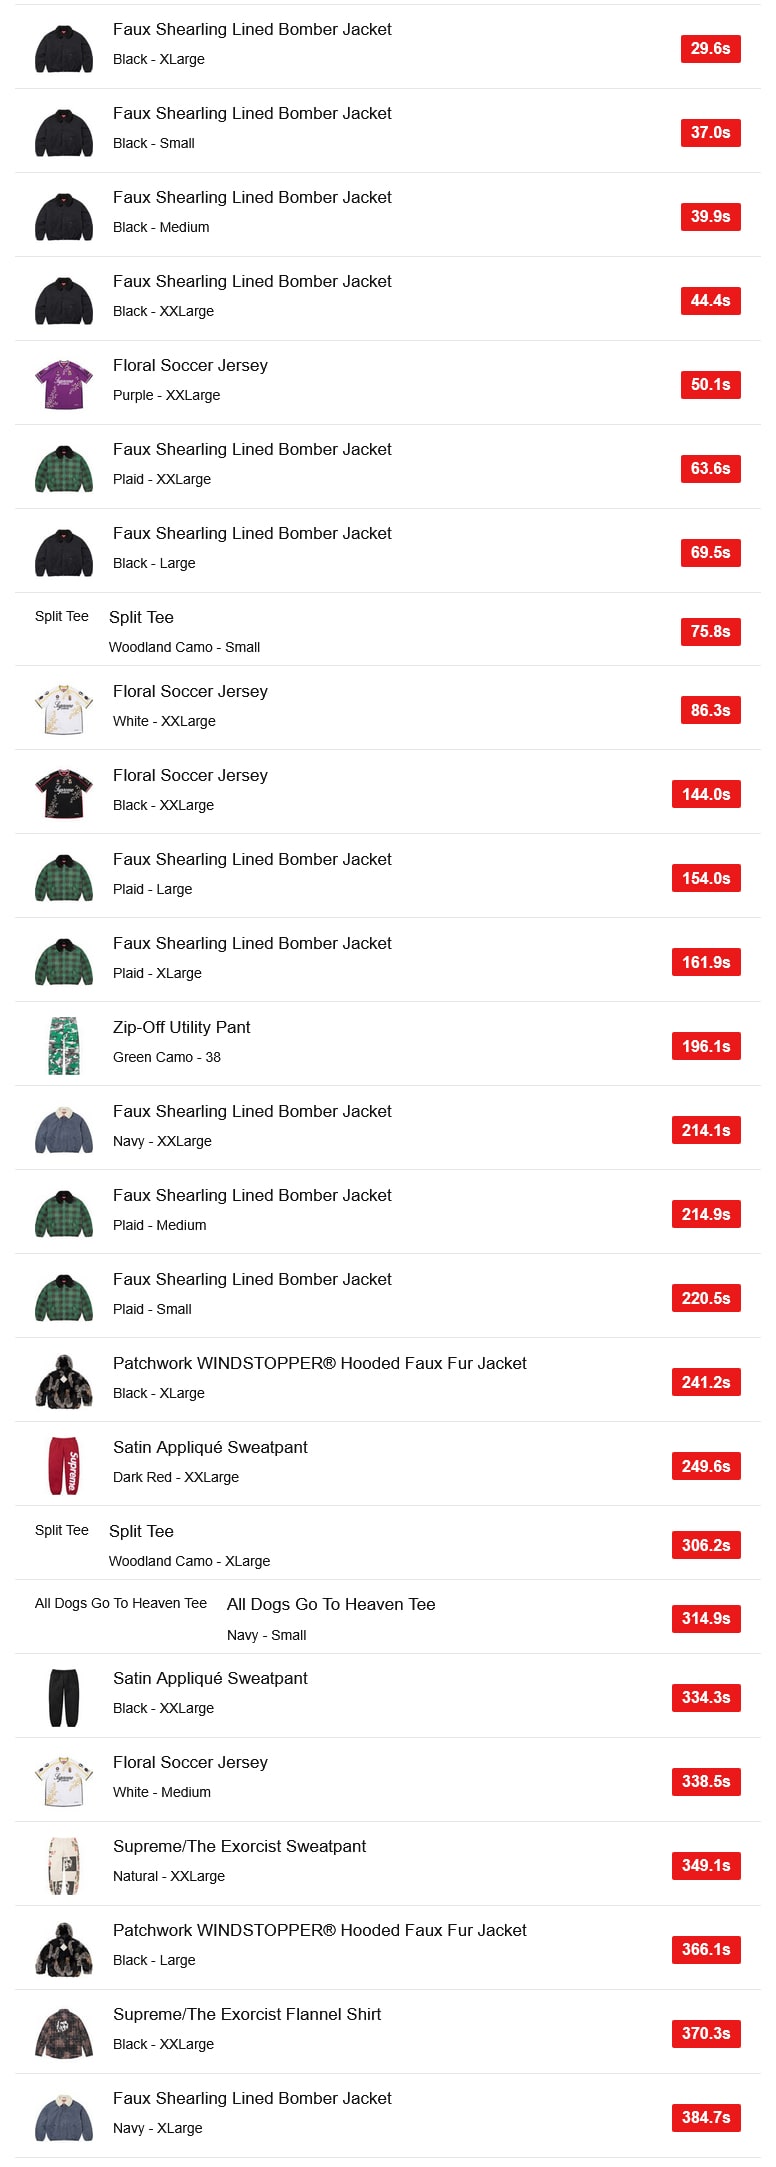The image size is (776, 2167).
Task: Open the Zip-Off Utility Pant title link
Action: coord(181,1027)
